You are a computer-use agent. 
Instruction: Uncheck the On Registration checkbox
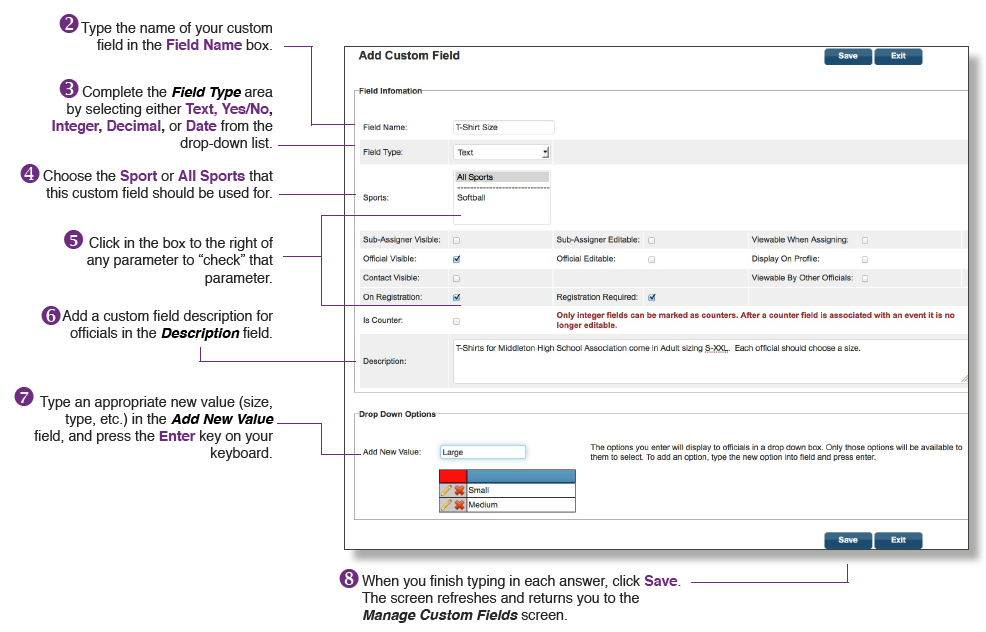tap(457, 297)
